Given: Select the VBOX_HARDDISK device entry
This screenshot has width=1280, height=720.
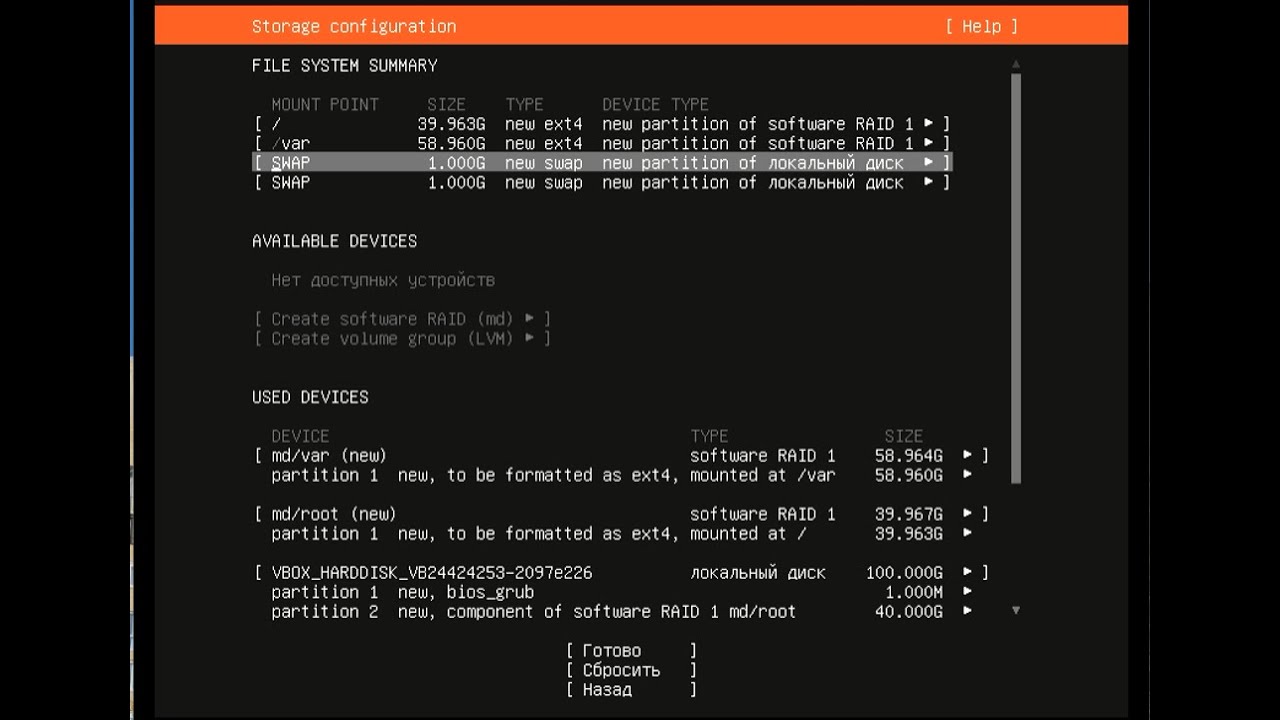Looking at the screenshot, I should pyautogui.click(x=432, y=573).
